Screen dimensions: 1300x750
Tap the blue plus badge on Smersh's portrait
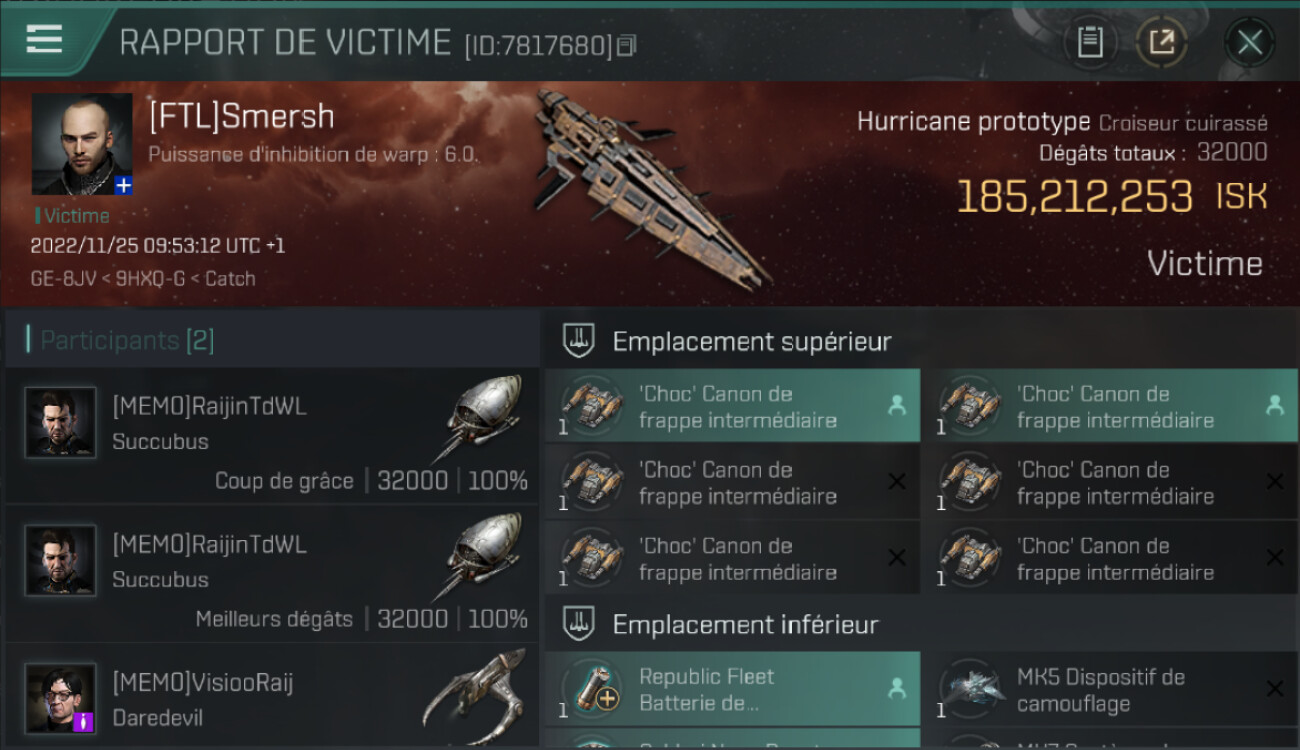tap(123, 185)
